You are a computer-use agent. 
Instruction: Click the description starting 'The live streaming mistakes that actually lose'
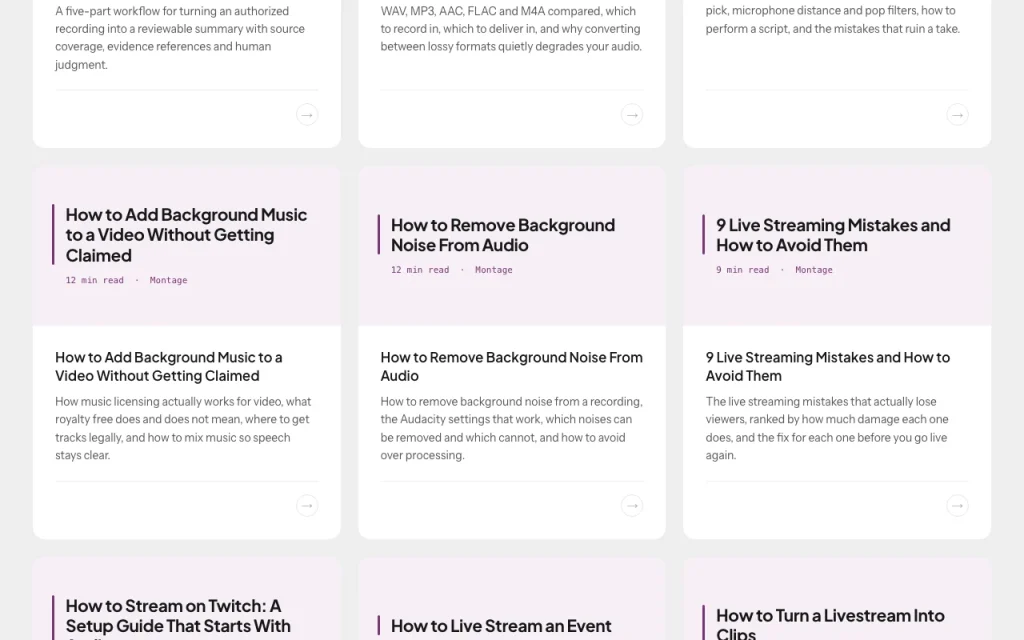pos(827,428)
